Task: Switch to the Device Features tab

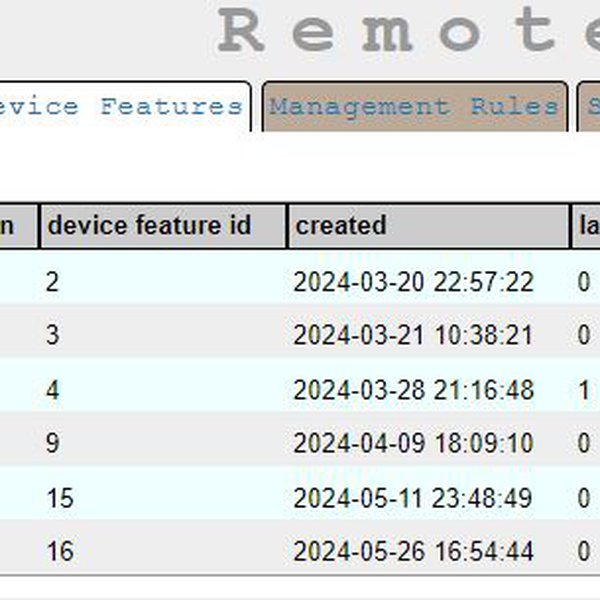Action: tap(125, 107)
